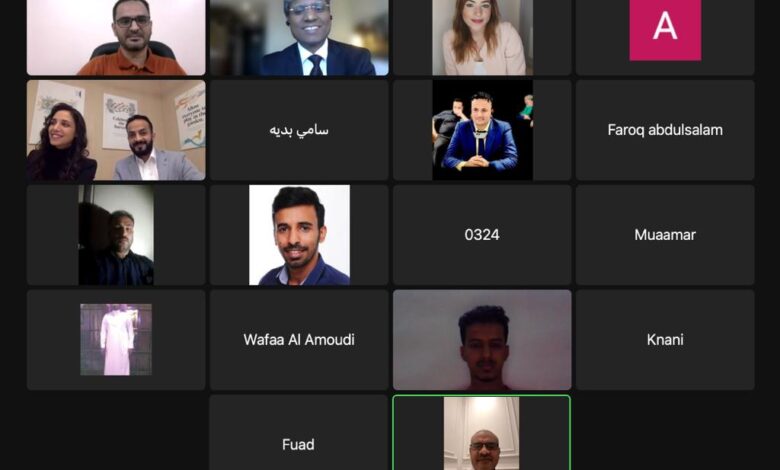Click the Wafaa Al Amoudi tile
The height and width of the screenshot is (470, 780).
point(298,340)
